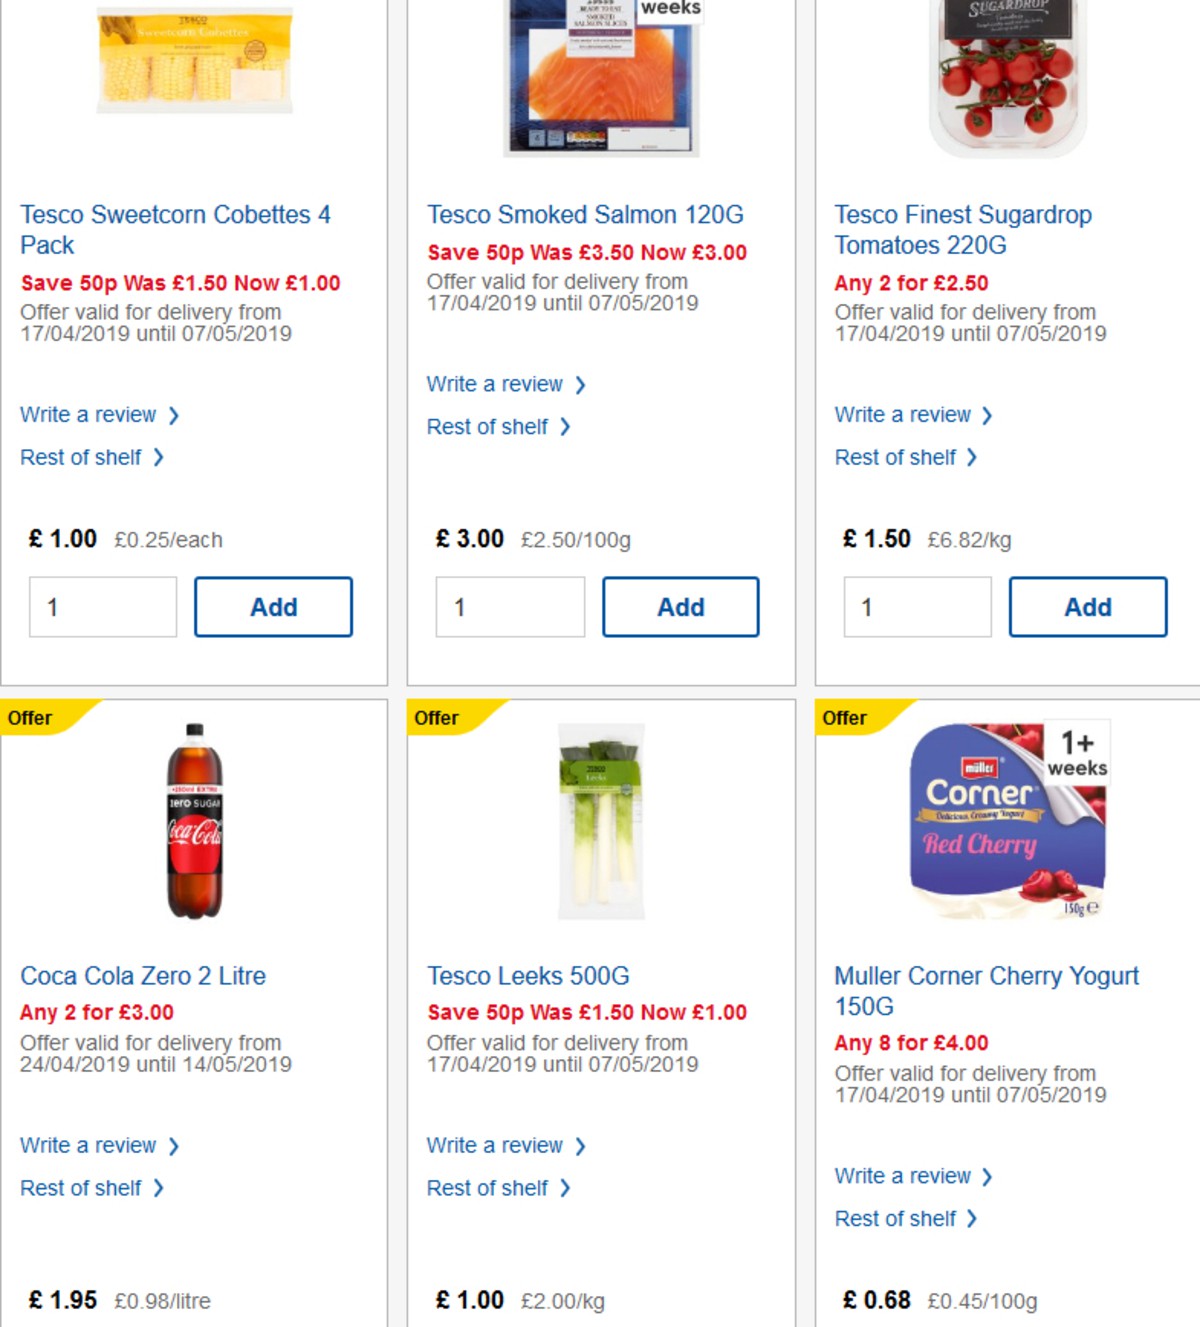The height and width of the screenshot is (1327, 1200).
Task: View rest of shelf for sweetcorn cobettes
Action: point(82,457)
